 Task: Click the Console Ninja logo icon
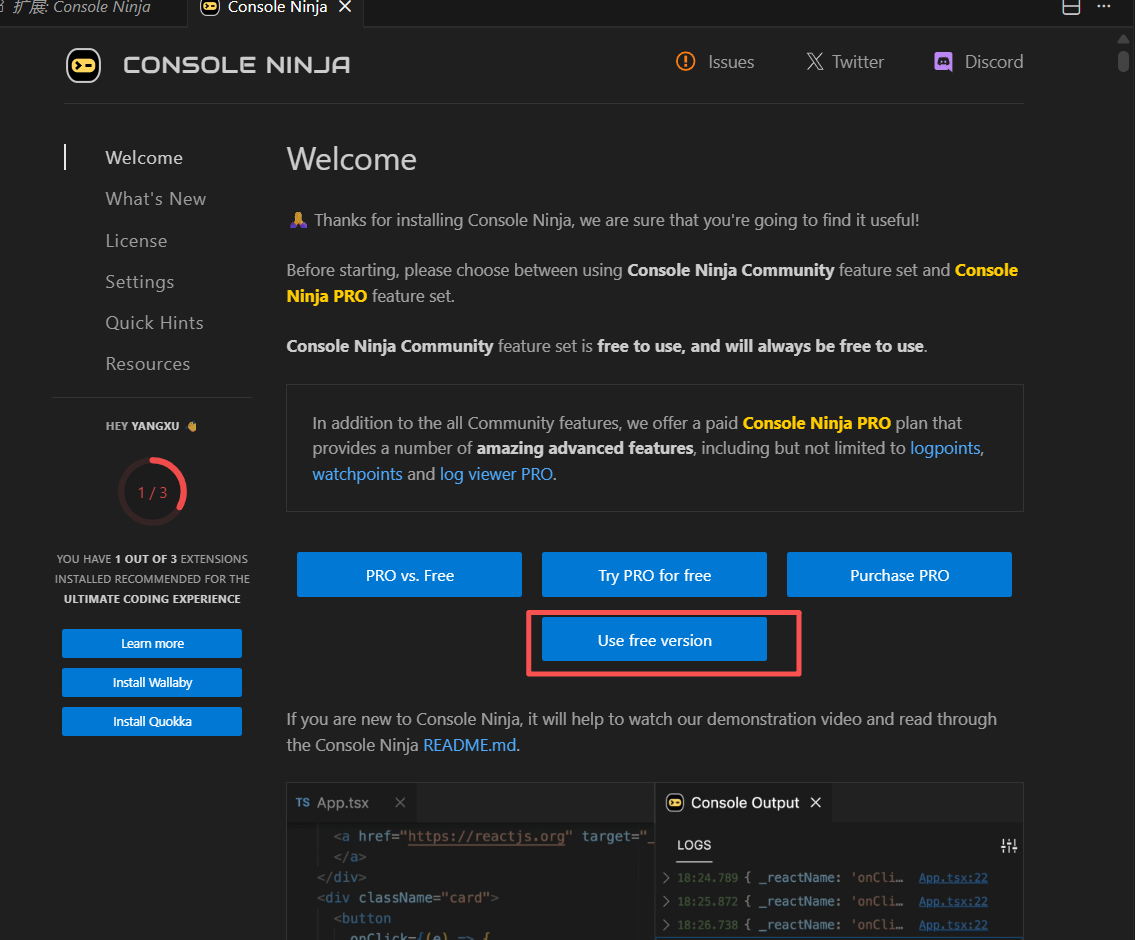tap(83, 65)
